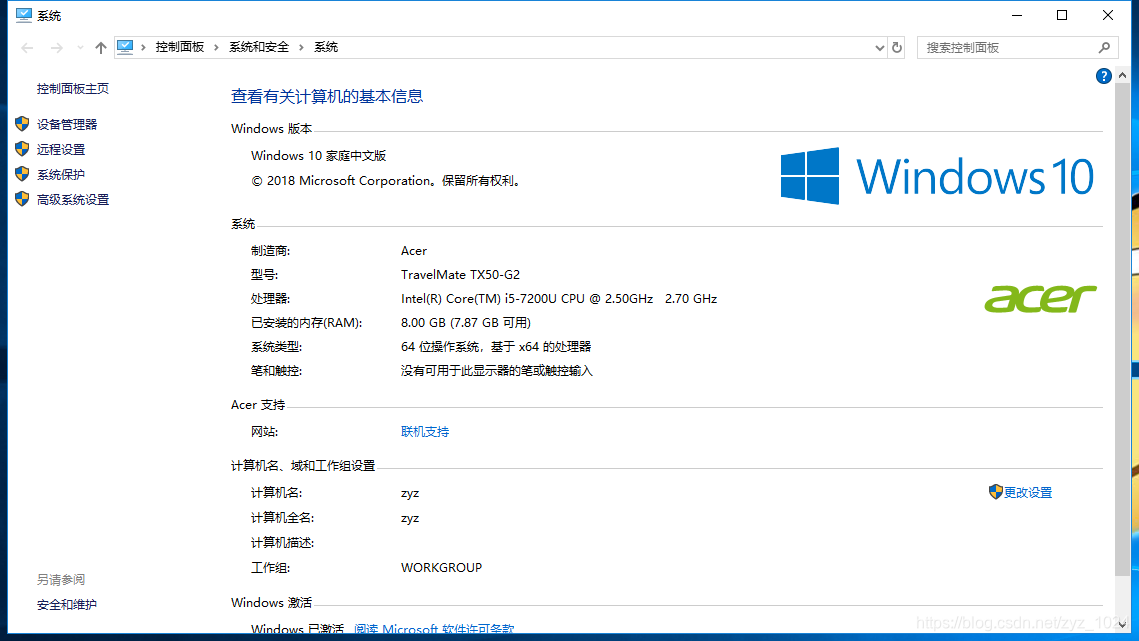Open Remote settings (远程设置)
This screenshot has height=641, width=1139.
pos(61,149)
